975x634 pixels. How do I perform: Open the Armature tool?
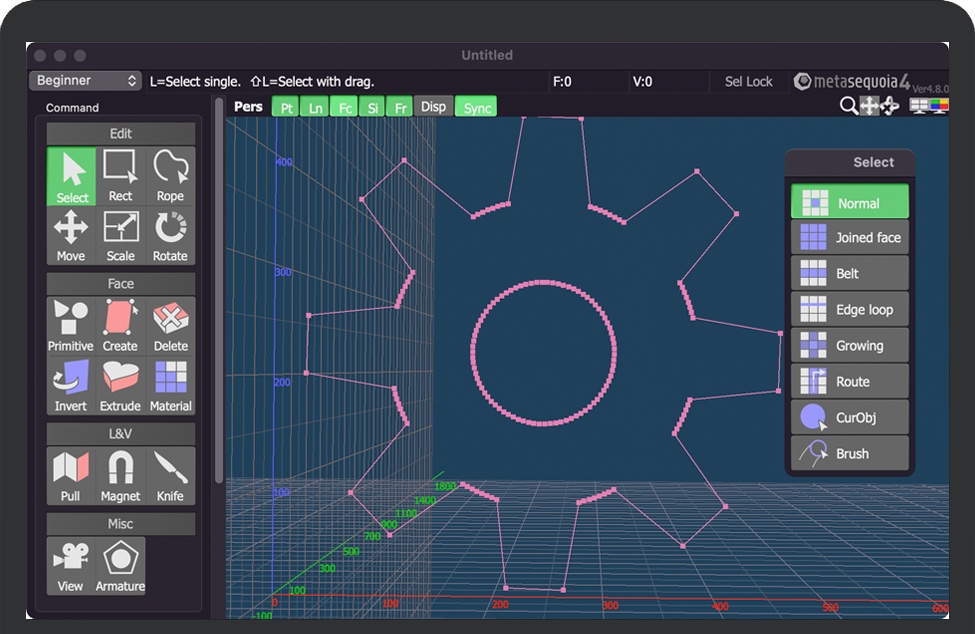click(120, 566)
